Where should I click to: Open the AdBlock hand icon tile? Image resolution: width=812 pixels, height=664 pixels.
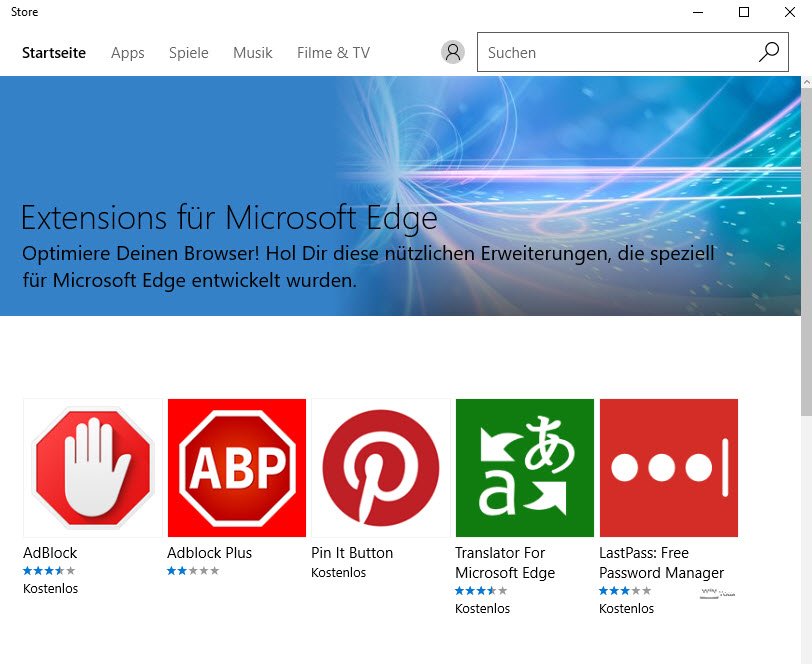click(x=93, y=468)
